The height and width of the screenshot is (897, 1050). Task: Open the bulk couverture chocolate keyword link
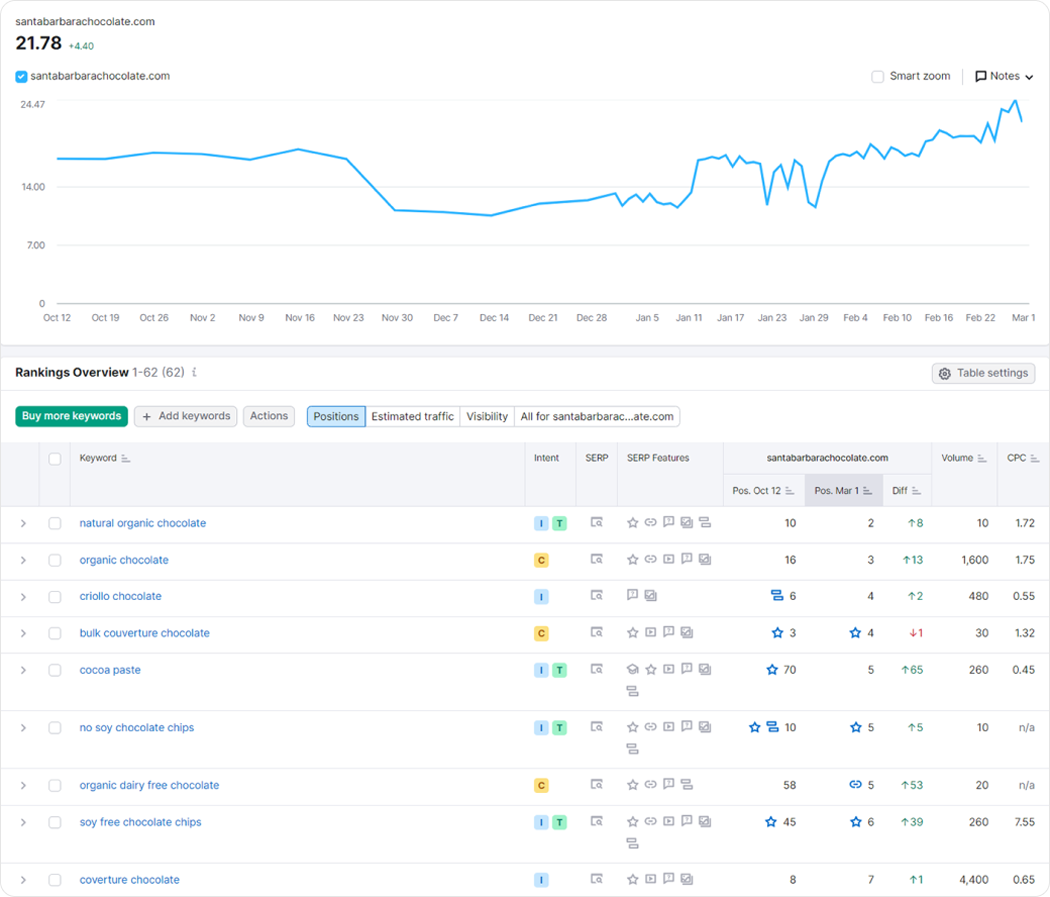(145, 633)
